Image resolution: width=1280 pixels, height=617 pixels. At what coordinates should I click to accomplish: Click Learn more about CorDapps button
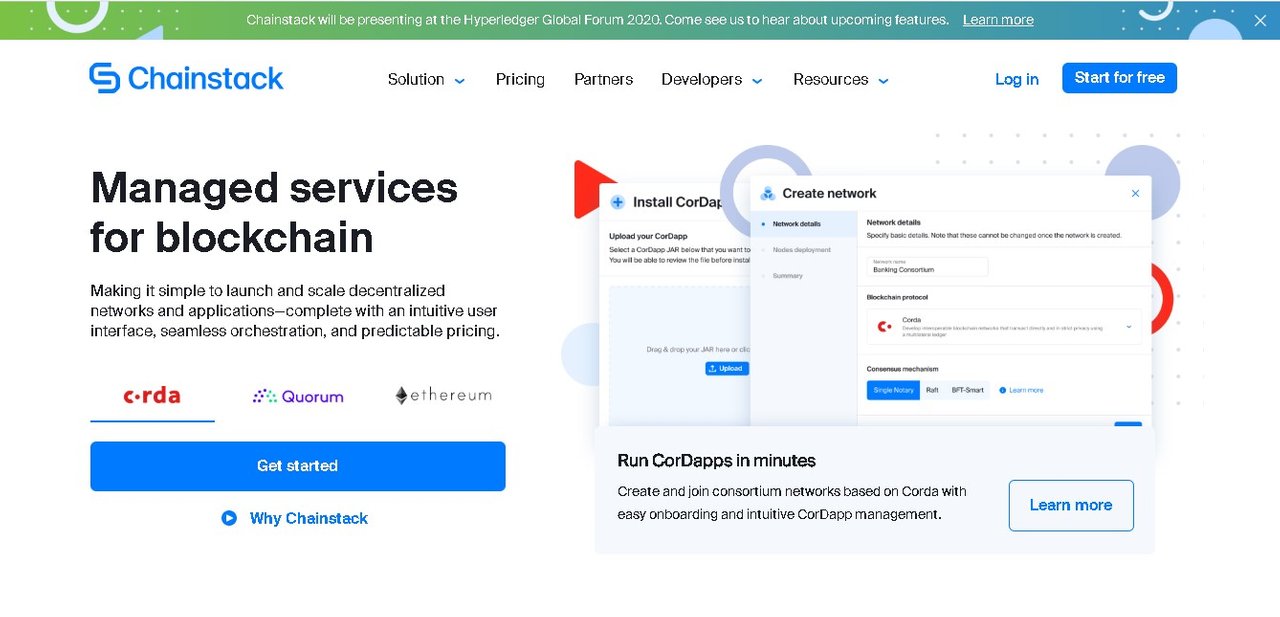point(1071,505)
